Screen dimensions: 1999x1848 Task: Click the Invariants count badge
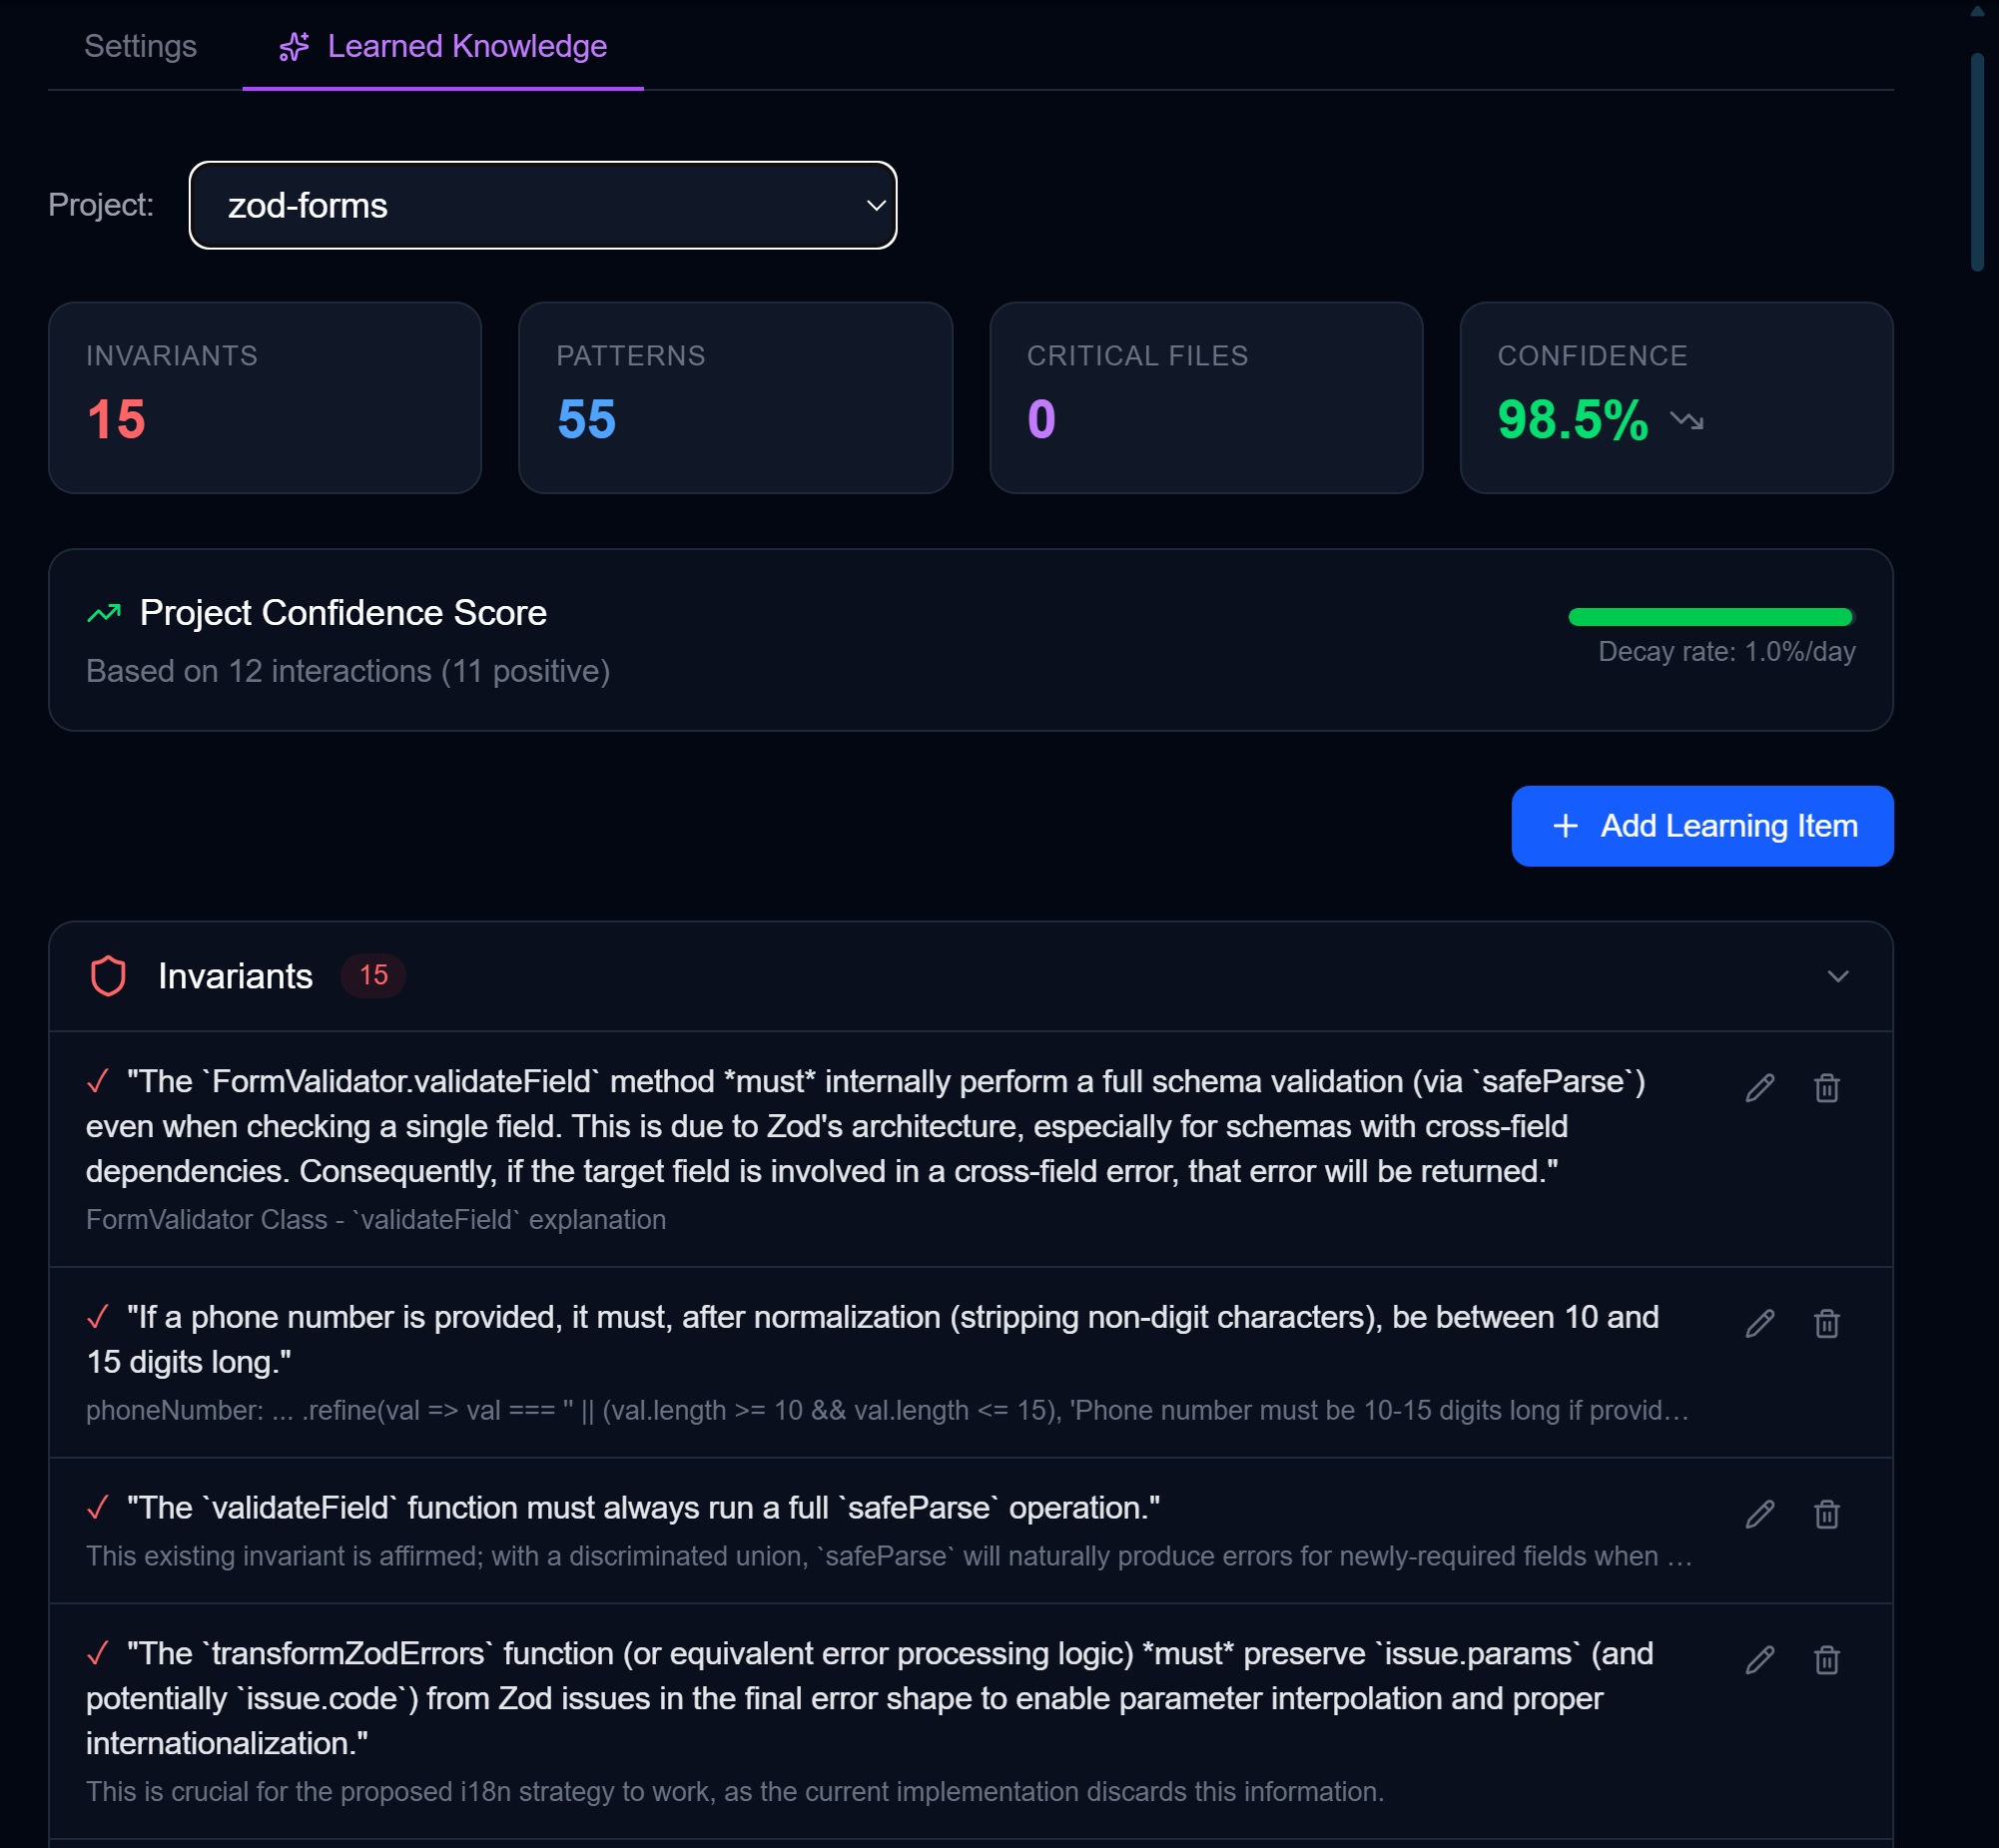pos(373,975)
